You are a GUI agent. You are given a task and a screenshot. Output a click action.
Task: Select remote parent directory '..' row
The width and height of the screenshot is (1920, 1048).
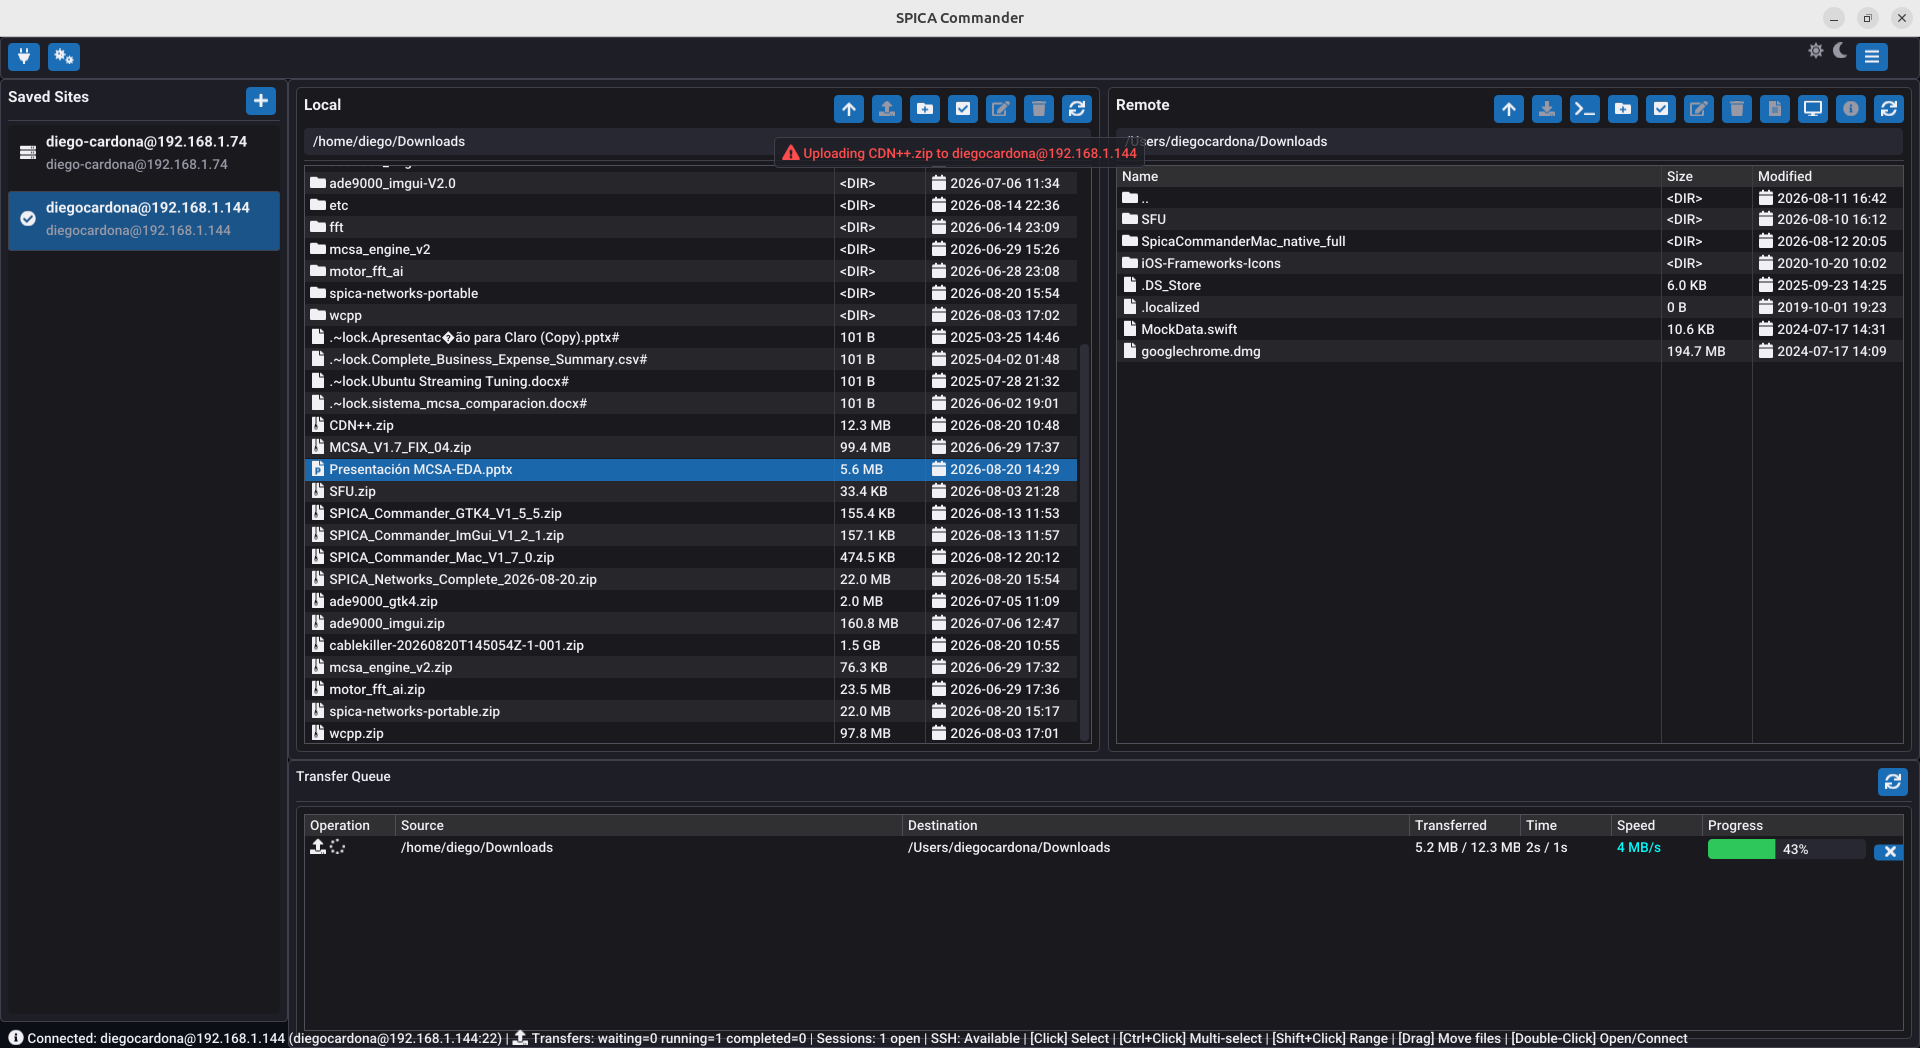[x=1509, y=198]
